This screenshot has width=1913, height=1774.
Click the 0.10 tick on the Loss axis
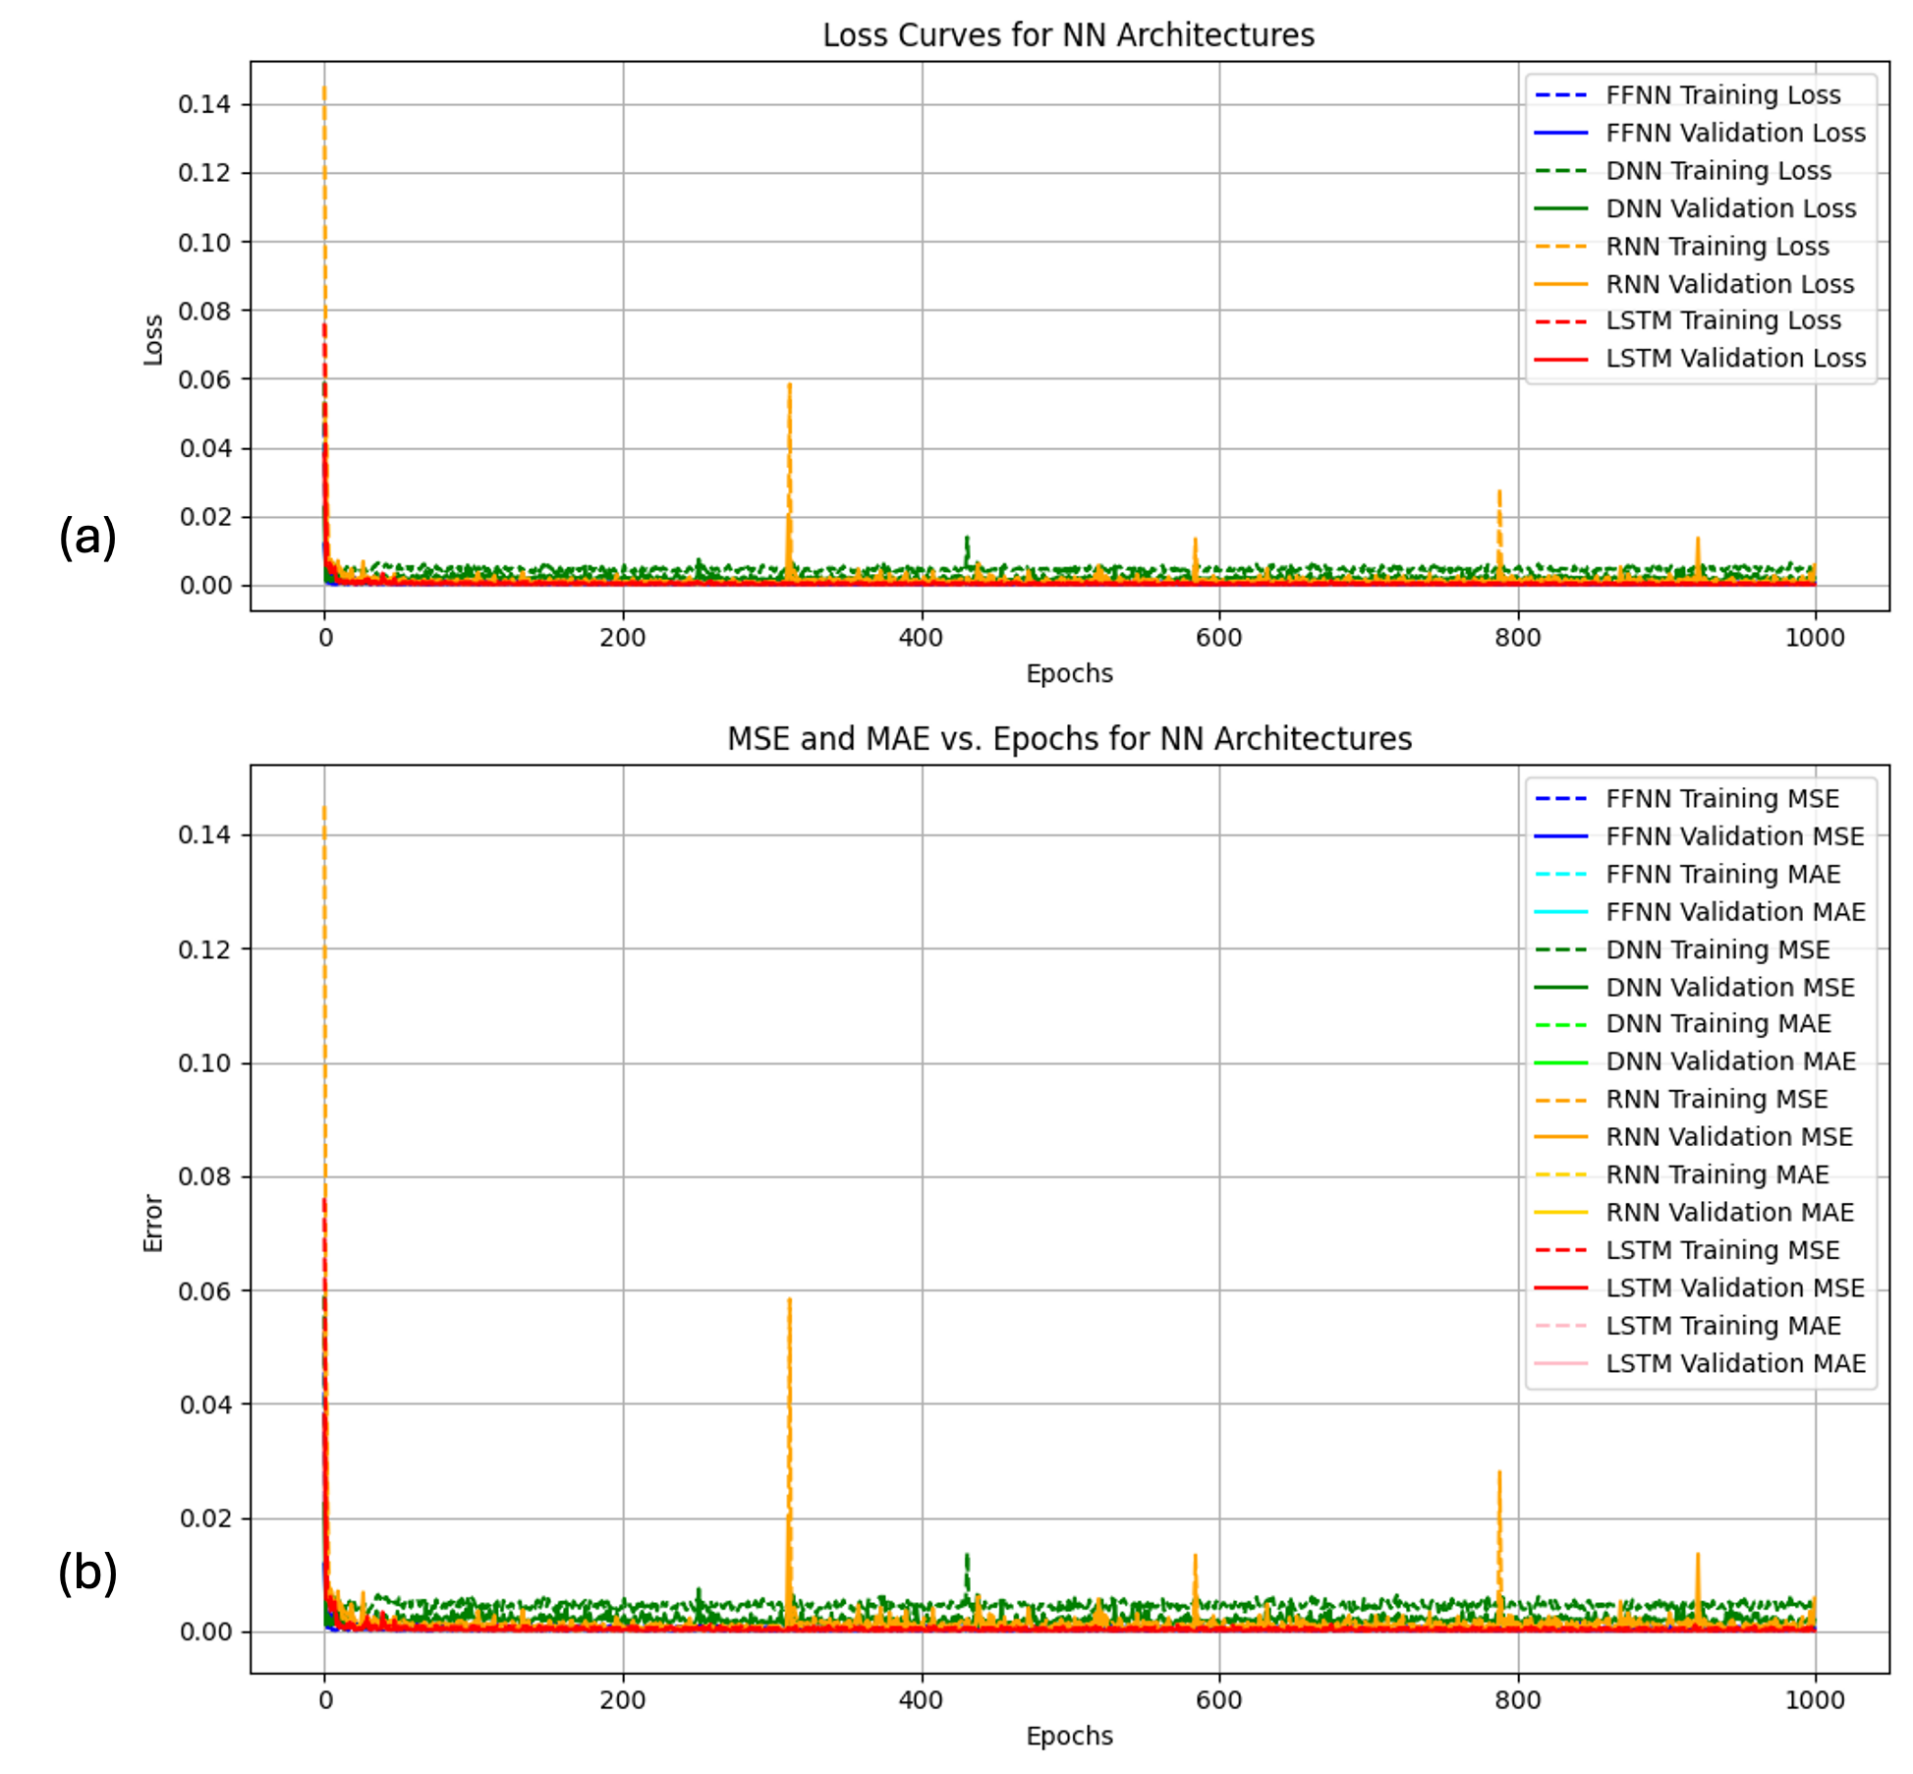[x=204, y=242]
